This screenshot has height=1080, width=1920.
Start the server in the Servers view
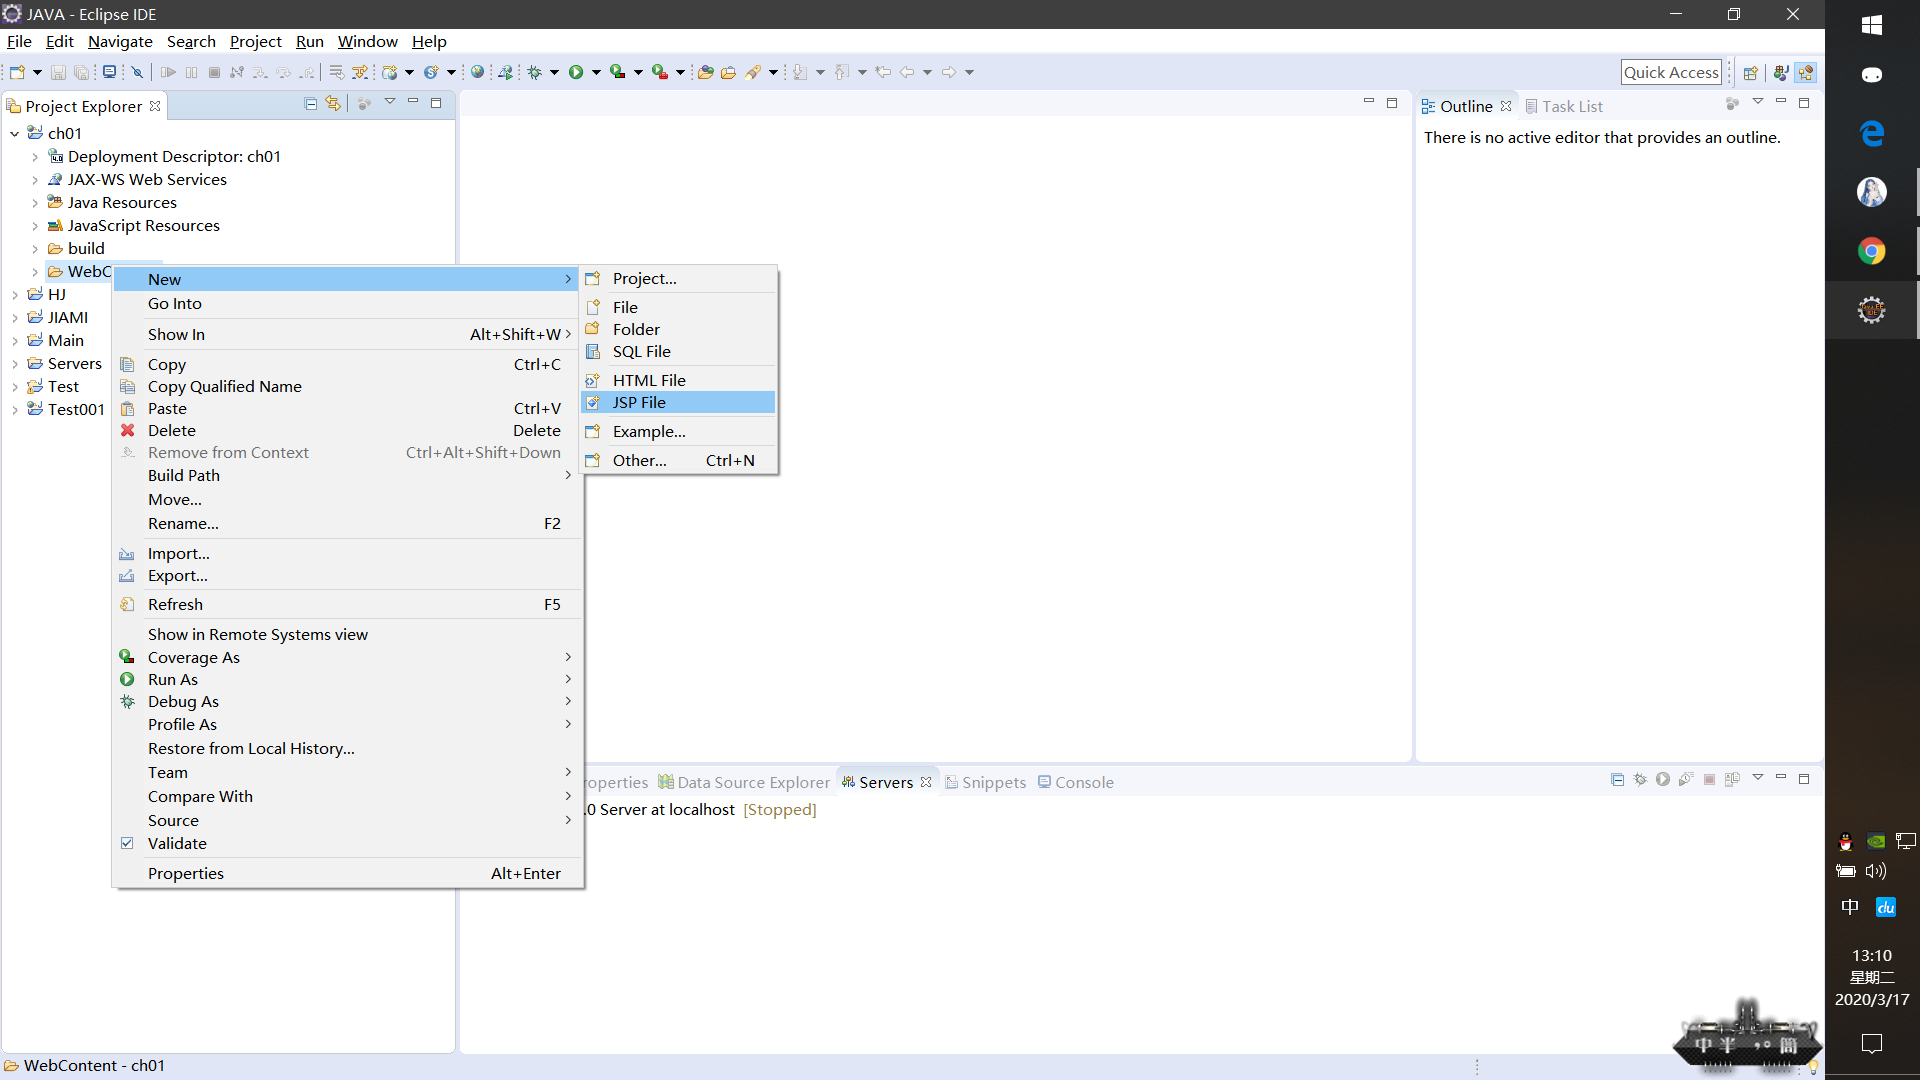point(1663,780)
